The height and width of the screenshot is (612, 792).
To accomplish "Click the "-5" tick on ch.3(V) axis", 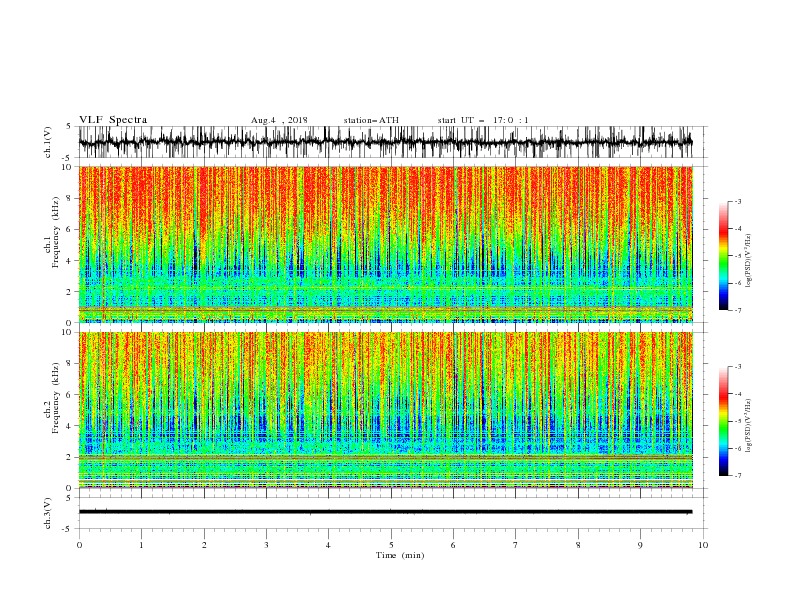I will pyautogui.click(x=68, y=529).
